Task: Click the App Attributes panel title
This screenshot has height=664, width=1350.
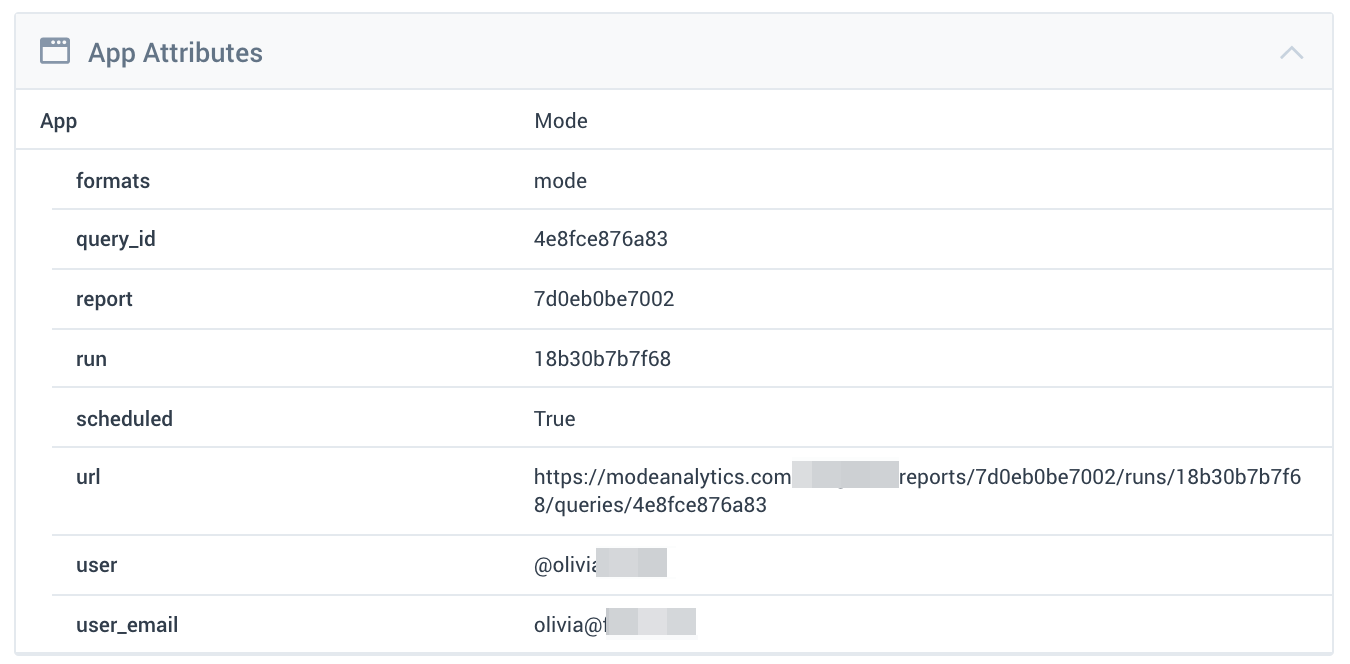Action: click(175, 52)
